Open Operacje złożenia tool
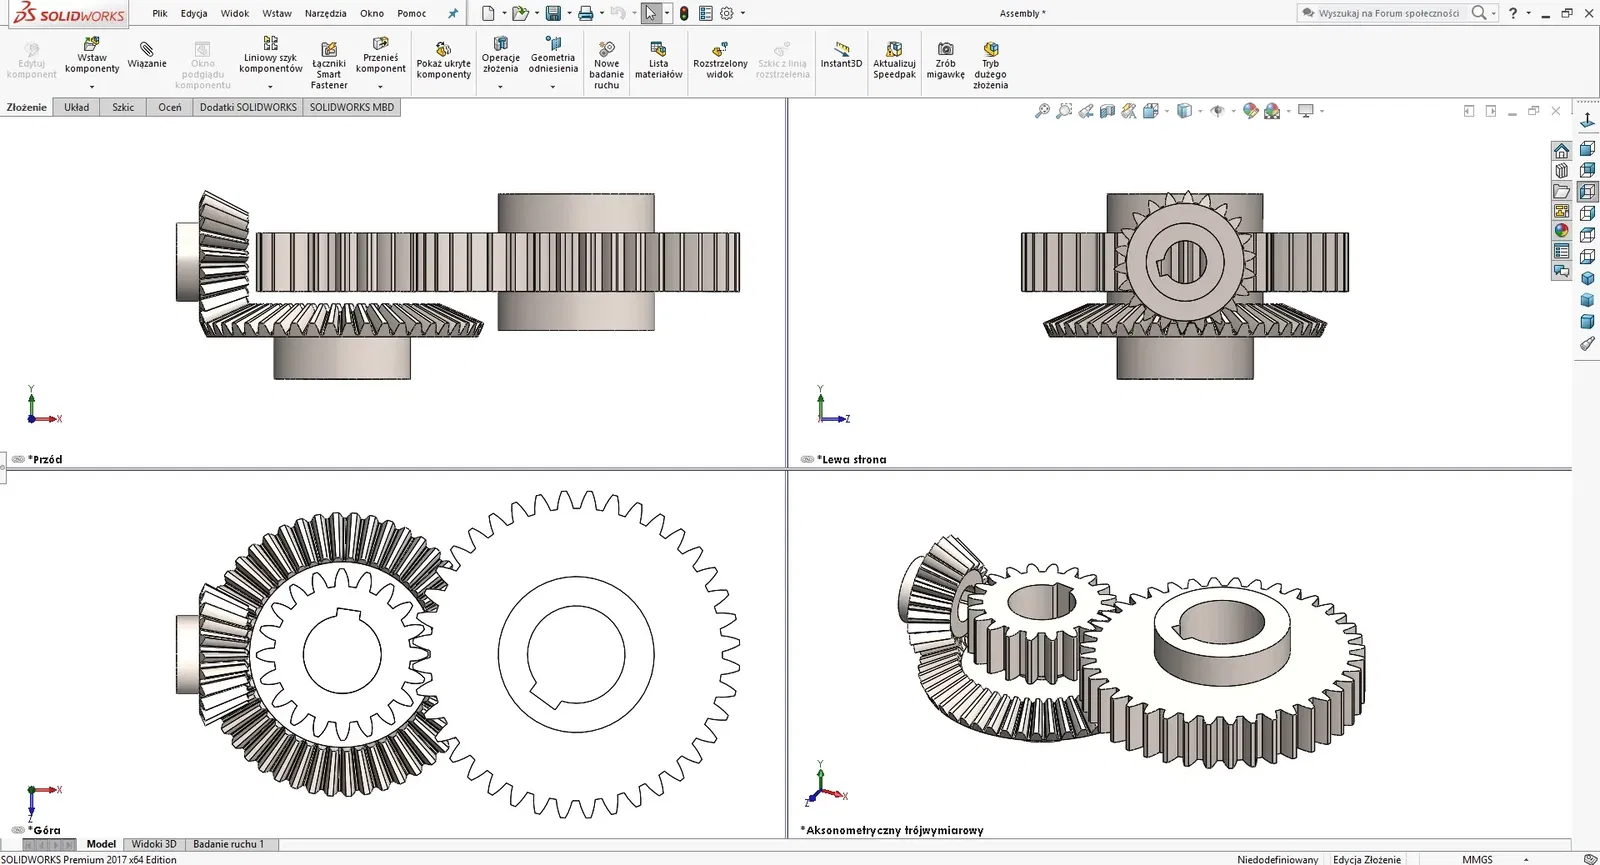 [500, 56]
